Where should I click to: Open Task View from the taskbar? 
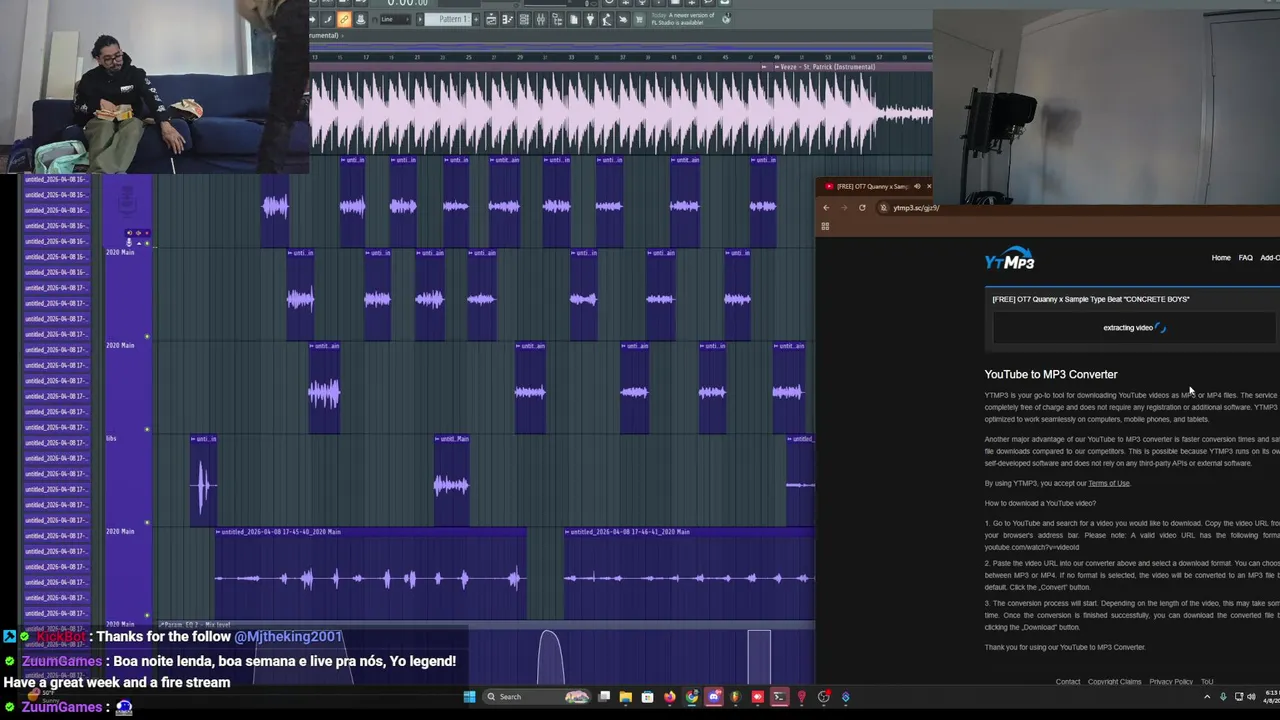tap(604, 697)
